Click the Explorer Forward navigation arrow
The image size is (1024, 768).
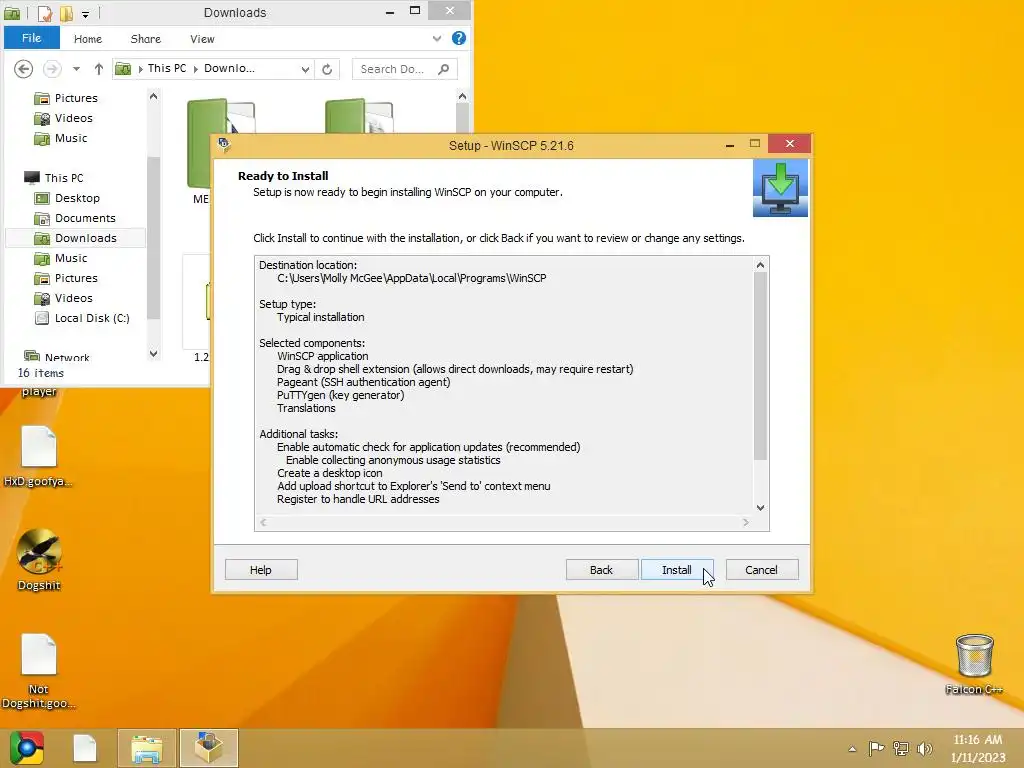pyautogui.click(x=52, y=69)
